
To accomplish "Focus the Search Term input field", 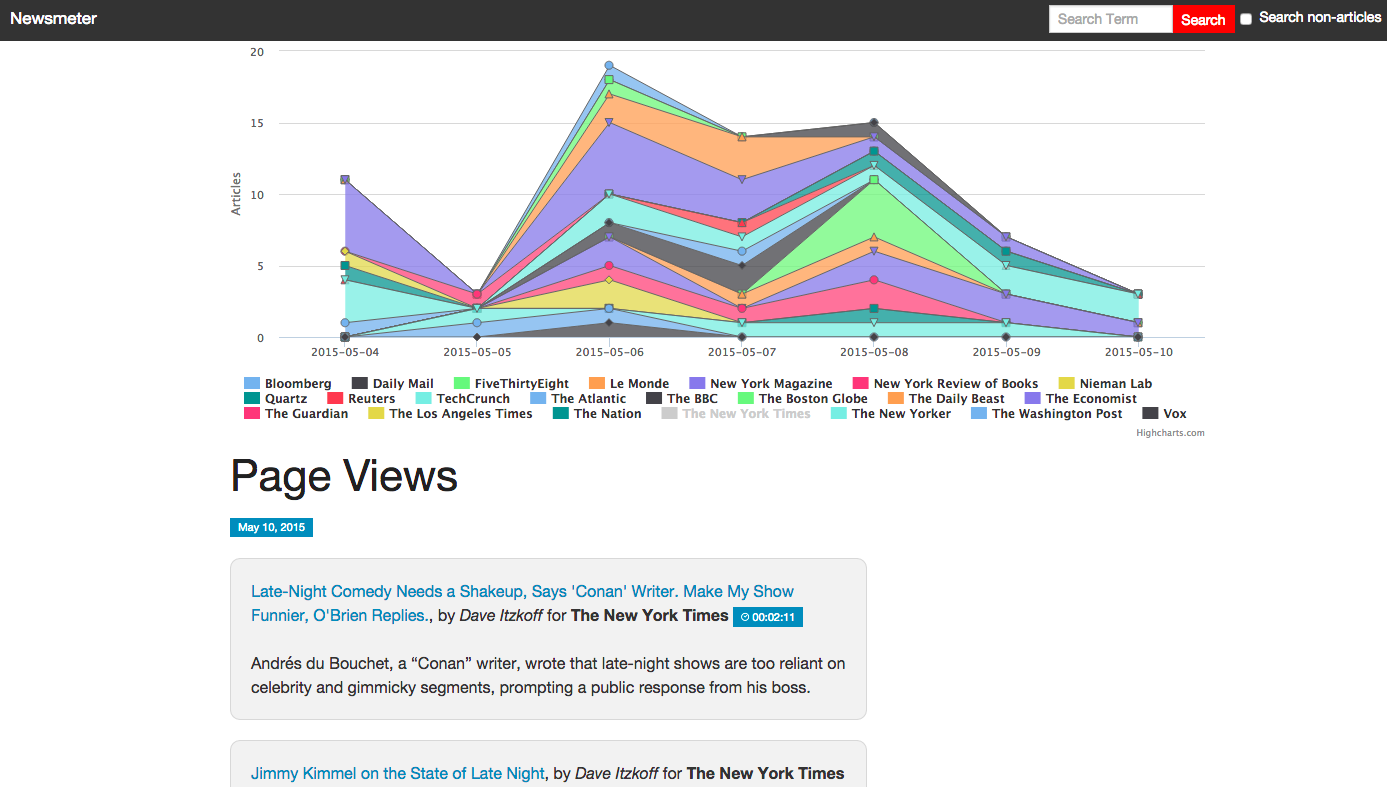I will (1110, 19).
